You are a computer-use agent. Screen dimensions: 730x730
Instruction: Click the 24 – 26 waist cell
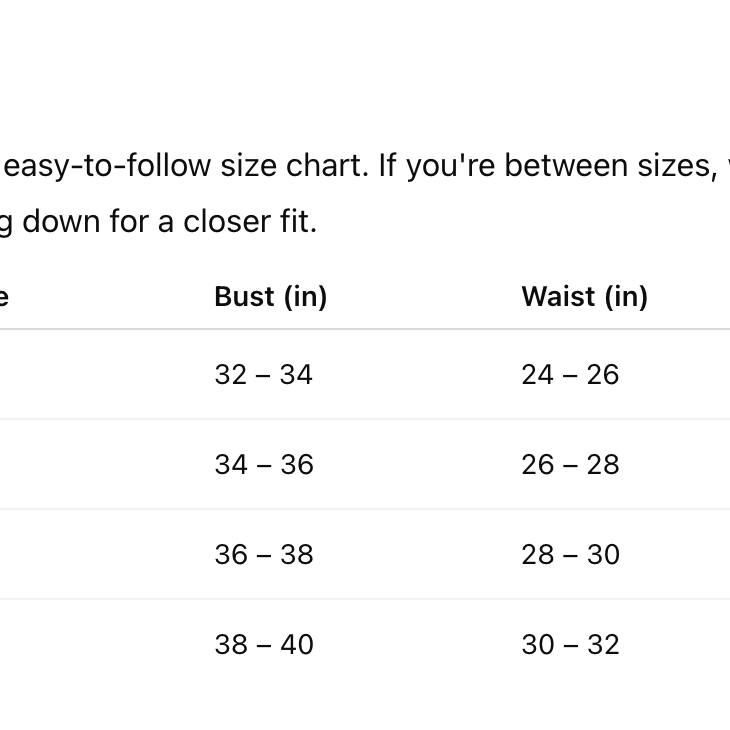pyautogui.click(x=570, y=375)
